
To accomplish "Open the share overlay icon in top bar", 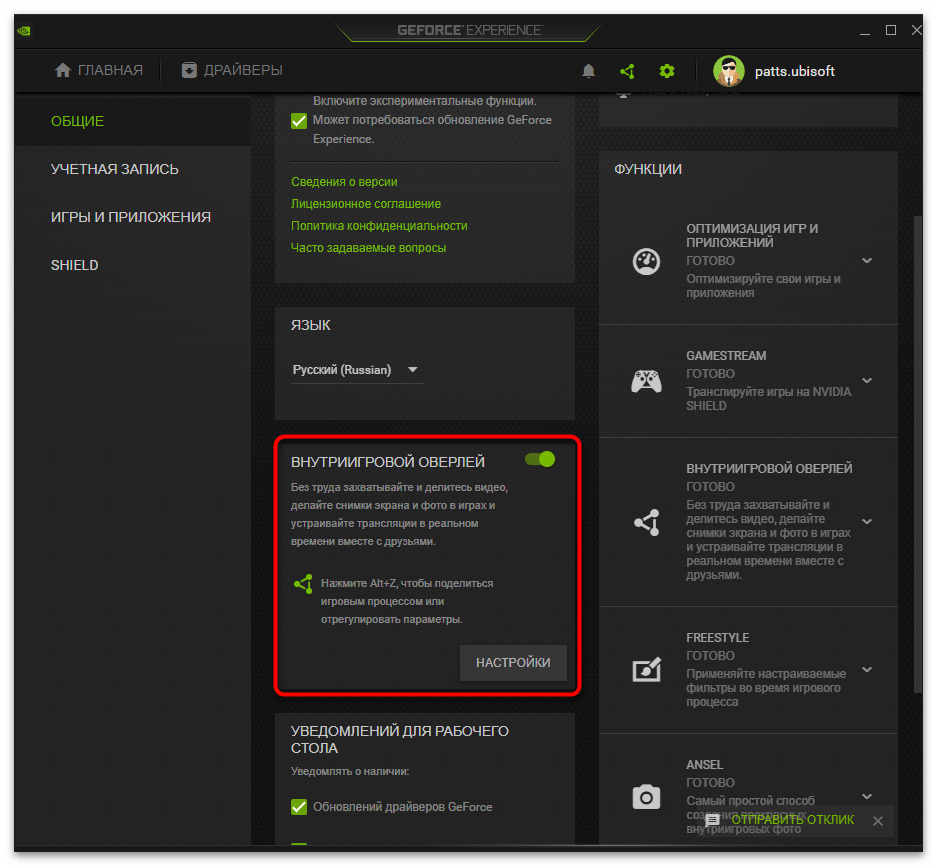I will coord(627,71).
